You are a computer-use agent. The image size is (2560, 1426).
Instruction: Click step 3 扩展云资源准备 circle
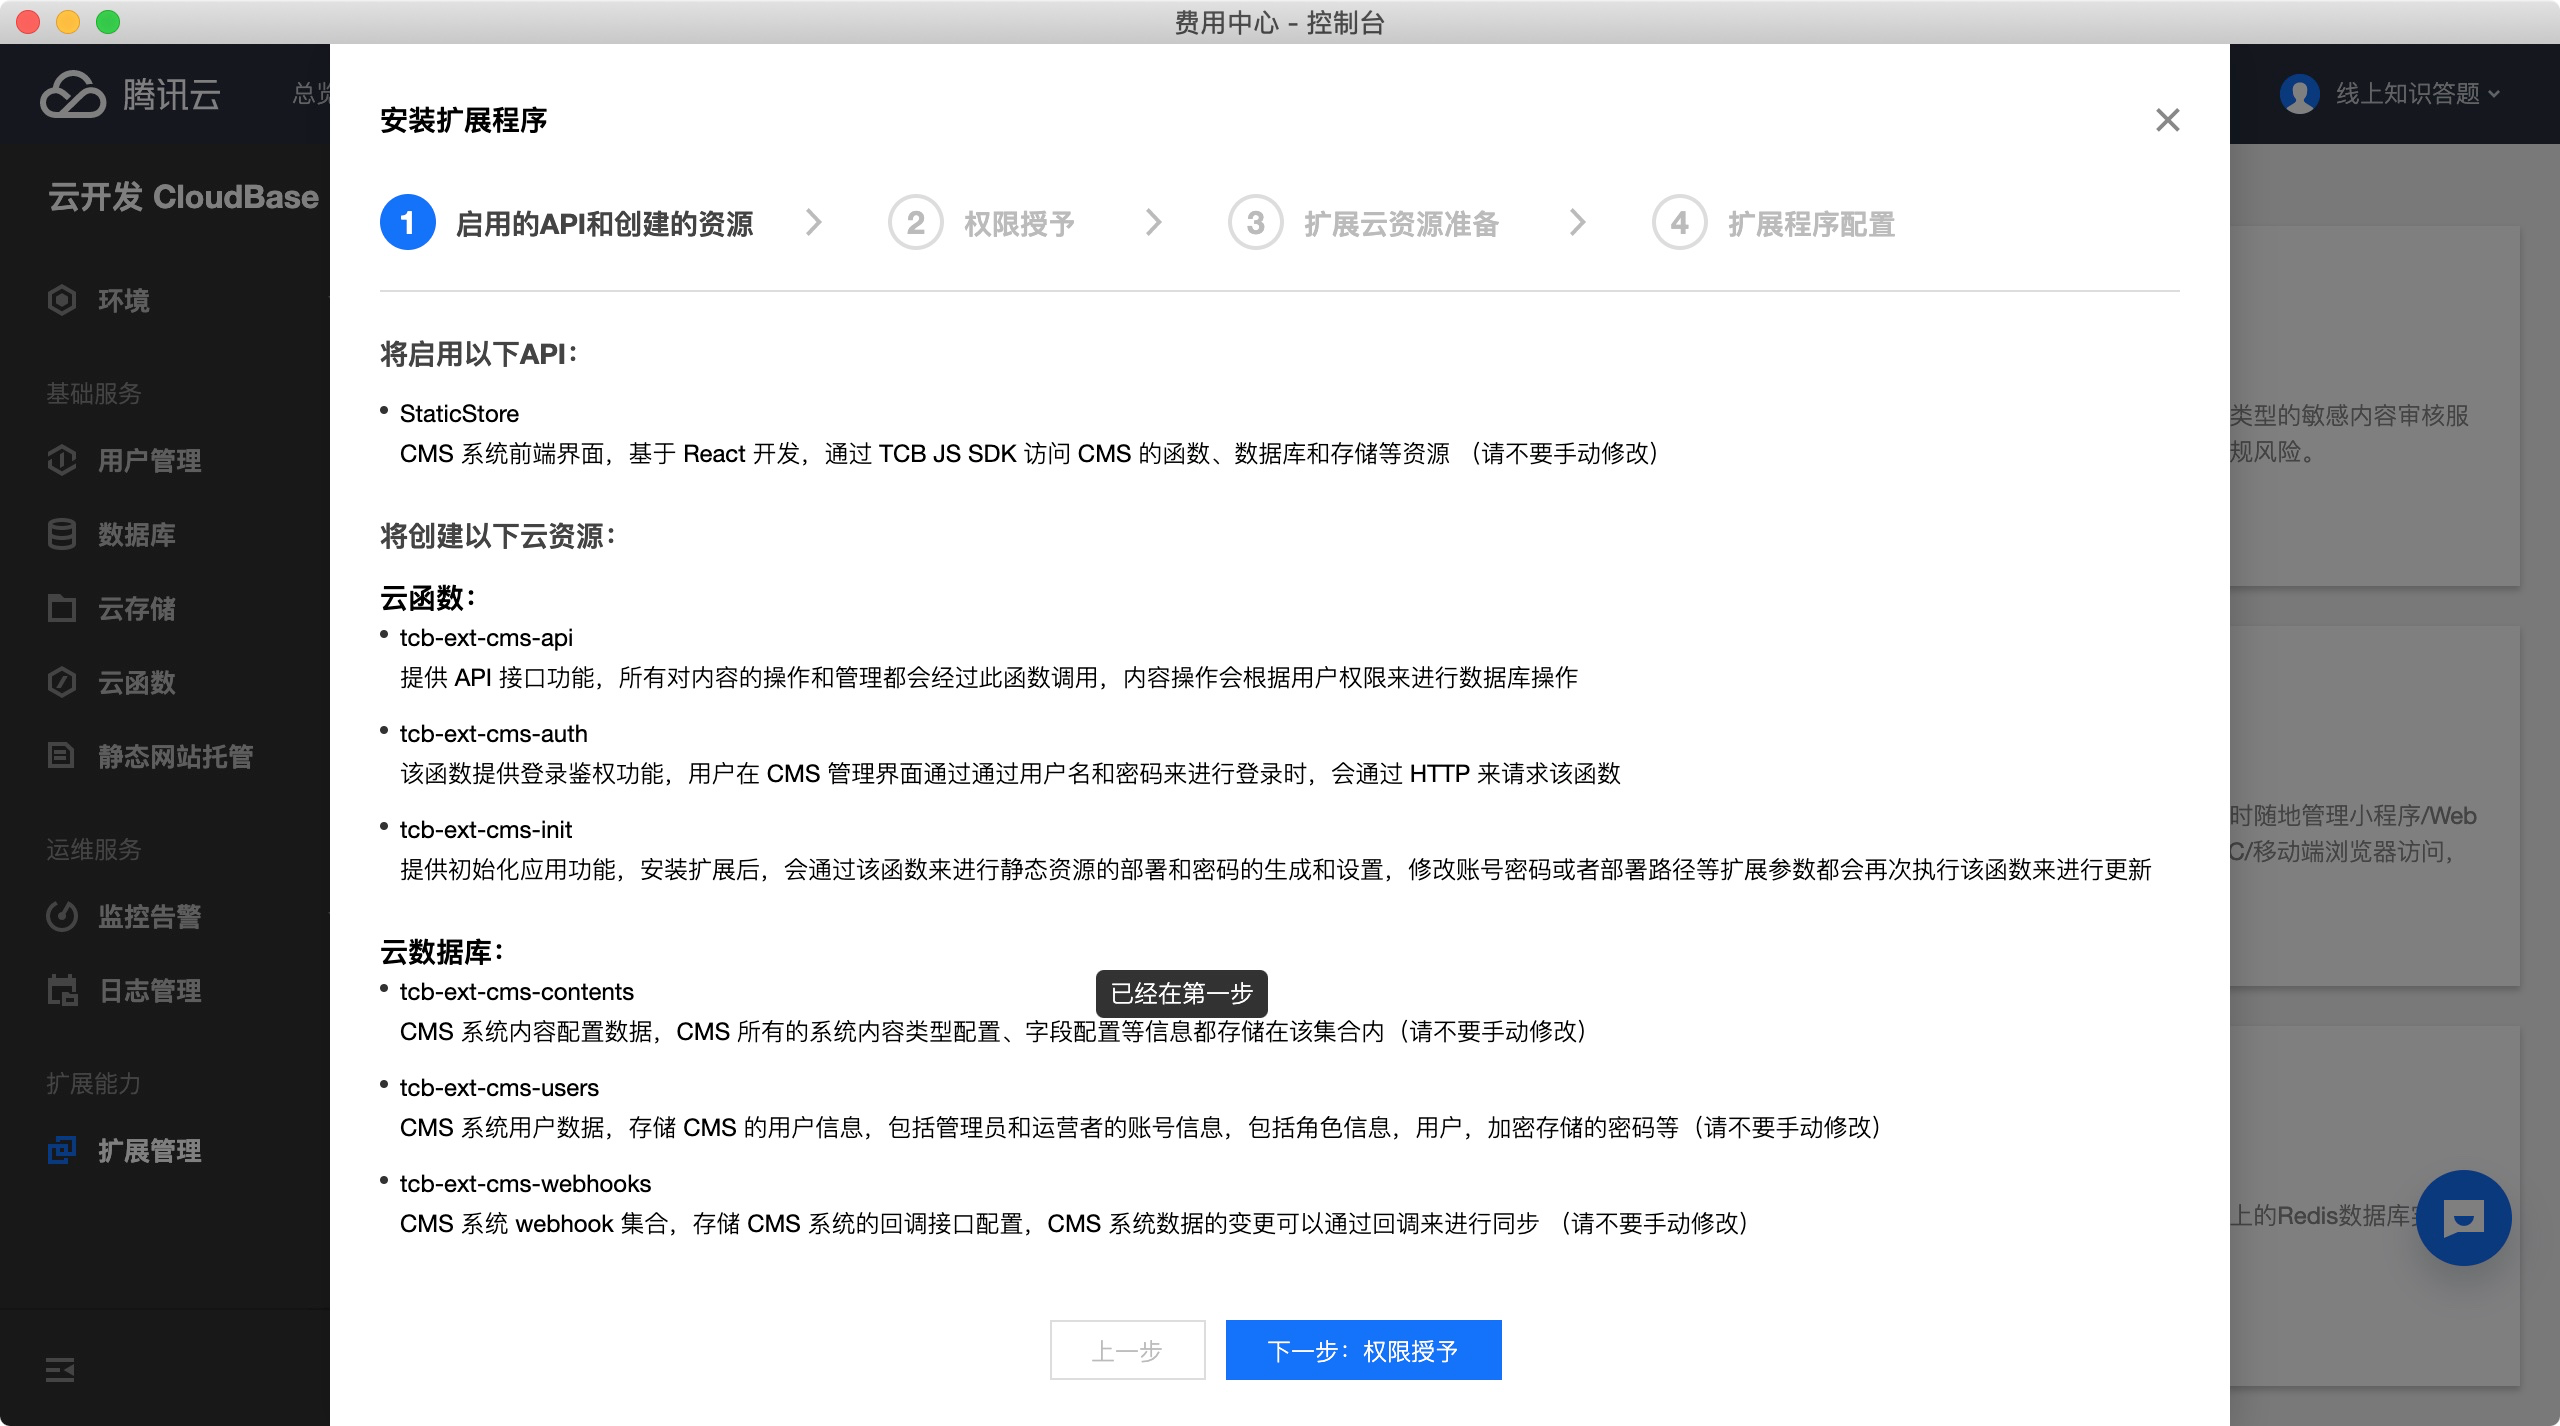point(1255,222)
